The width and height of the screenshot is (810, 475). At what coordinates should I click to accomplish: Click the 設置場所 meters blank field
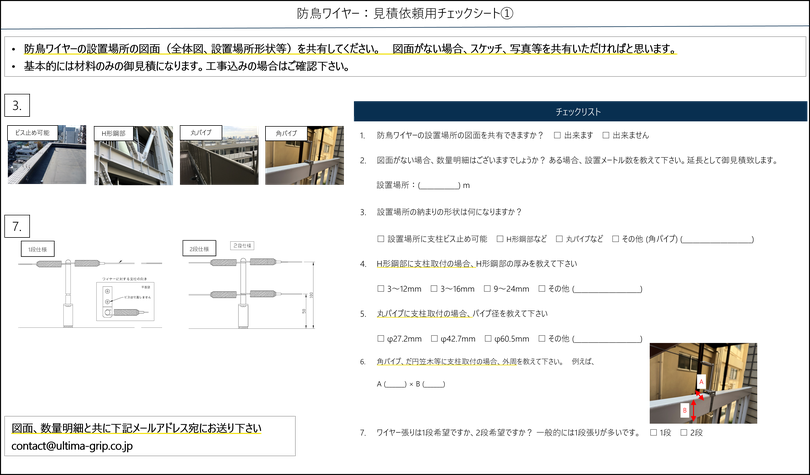click(439, 185)
